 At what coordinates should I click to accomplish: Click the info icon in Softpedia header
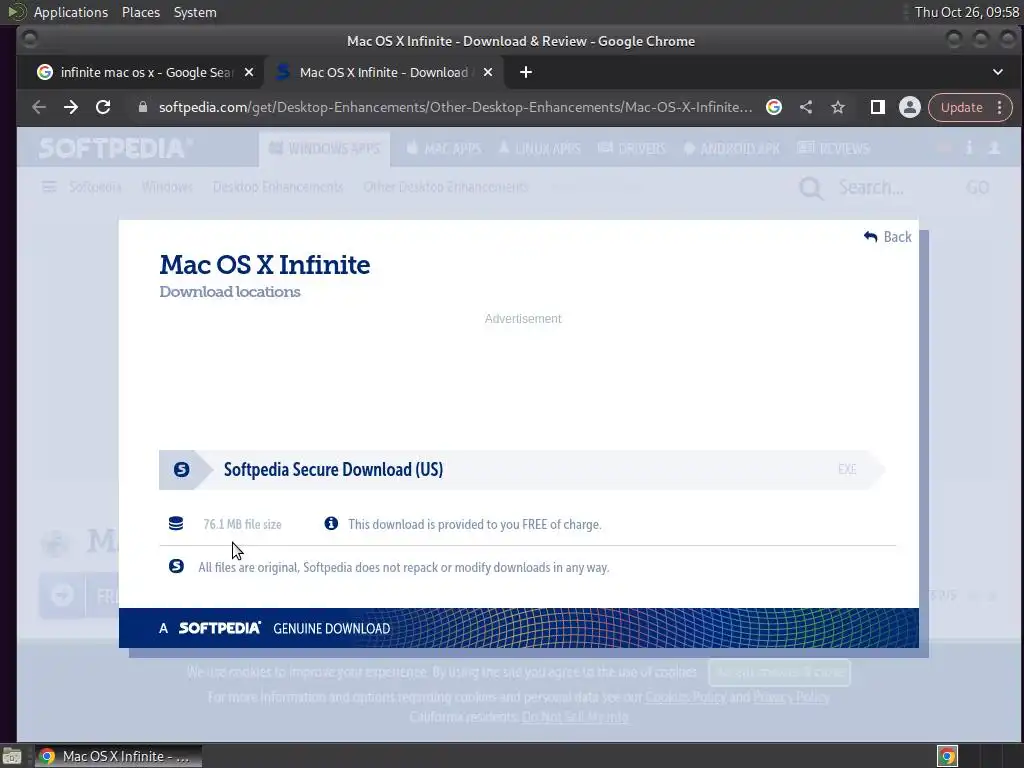click(969, 148)
